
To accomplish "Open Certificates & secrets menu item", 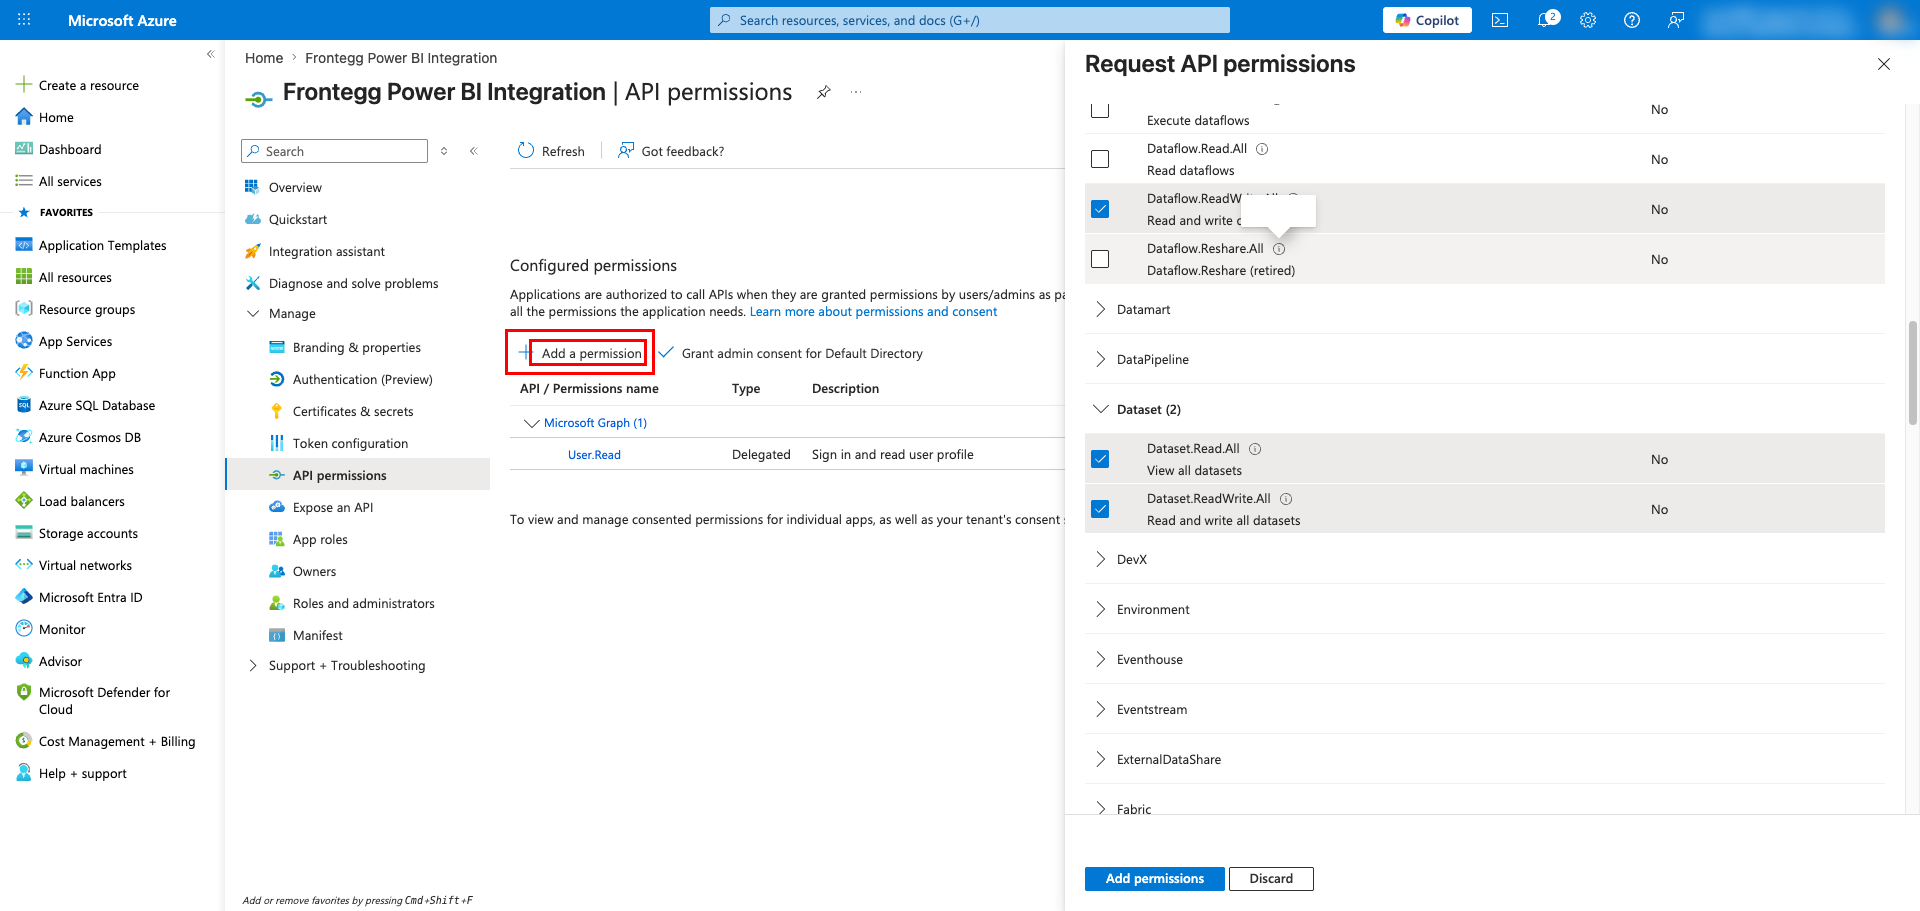I will (x=353, y=411).
